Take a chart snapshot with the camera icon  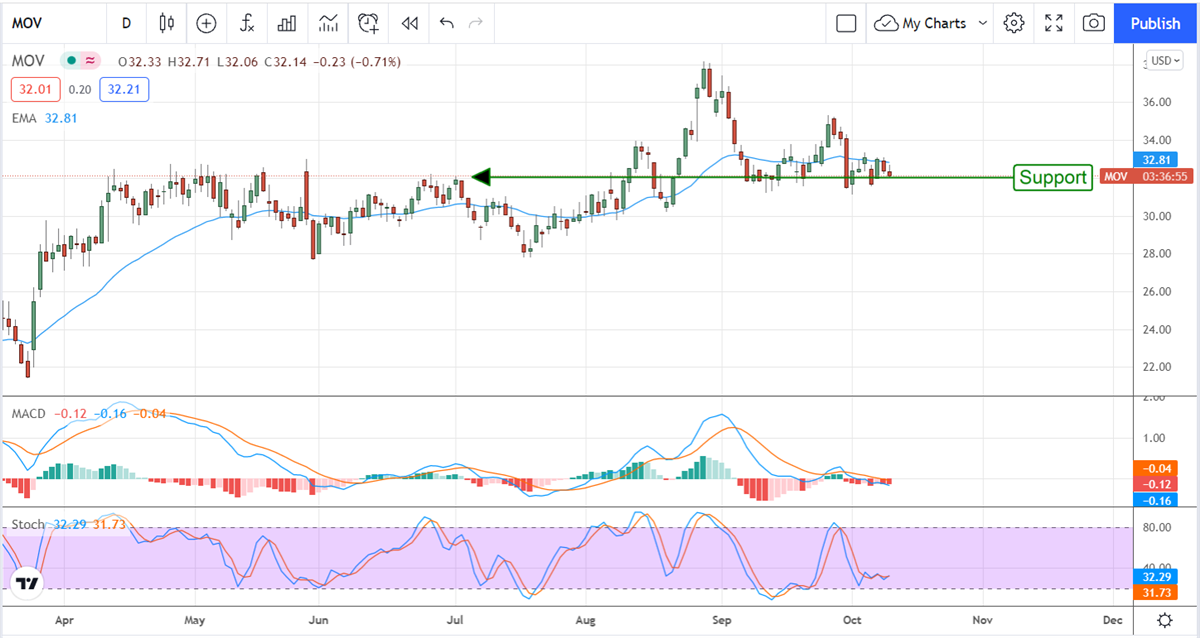(x=1094, y=22)
